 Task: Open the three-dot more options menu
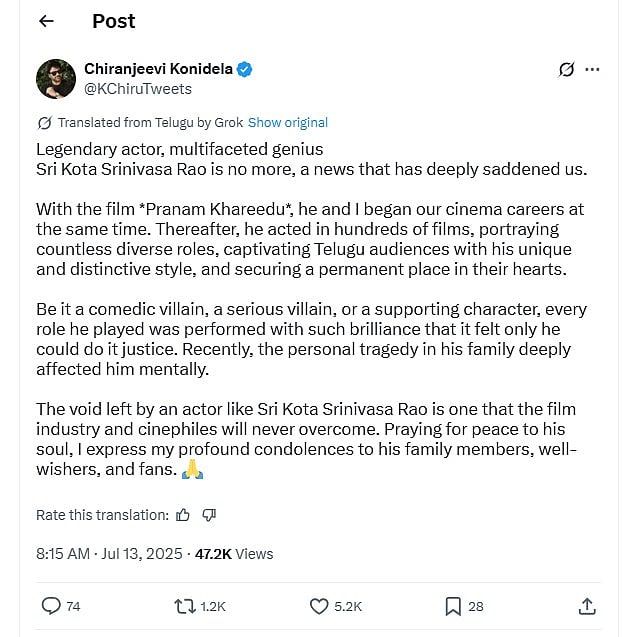coord(593,70)
